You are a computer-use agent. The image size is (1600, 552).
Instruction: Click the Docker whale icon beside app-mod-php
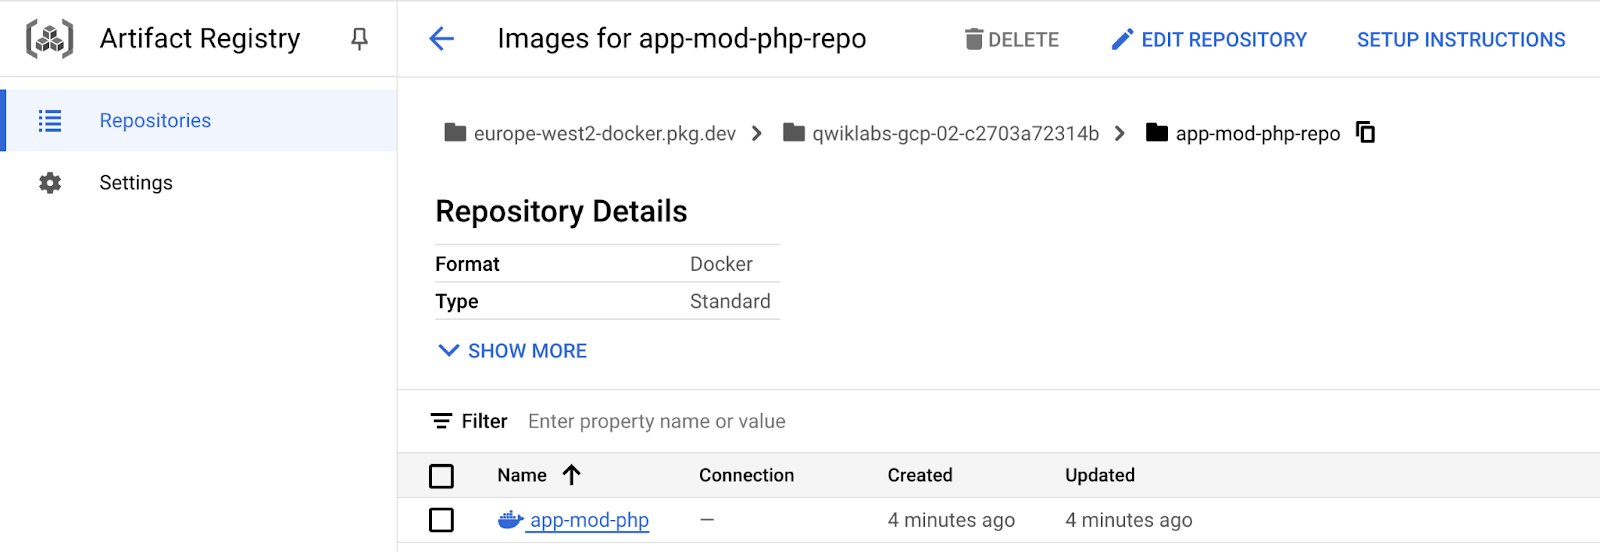tap(510, 520)
